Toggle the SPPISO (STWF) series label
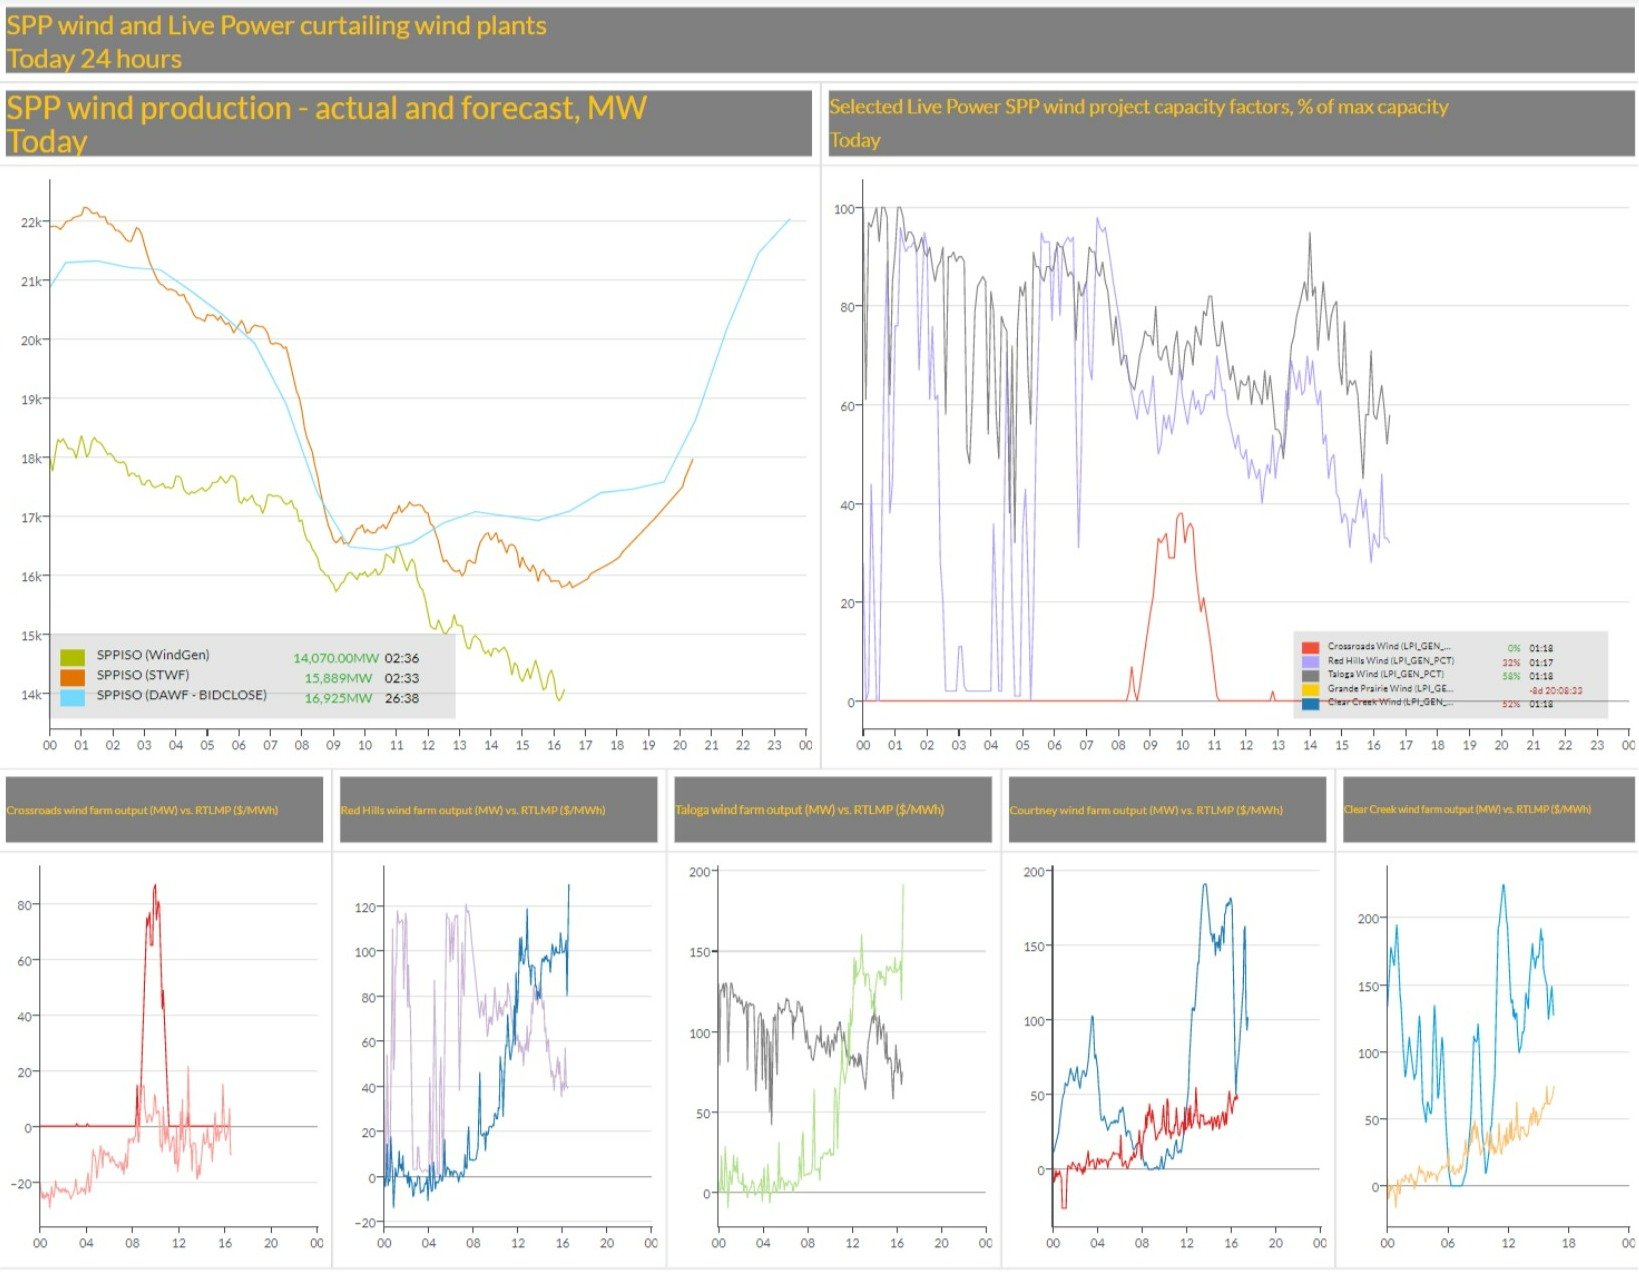Viewport: 1639px width, 1272px height. [x=143, y=675]
